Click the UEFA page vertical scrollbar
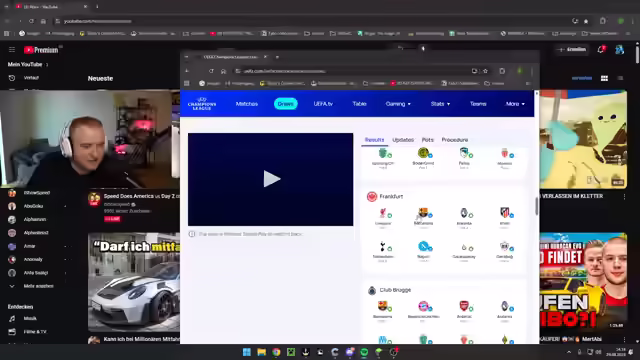 click(536, 207)
